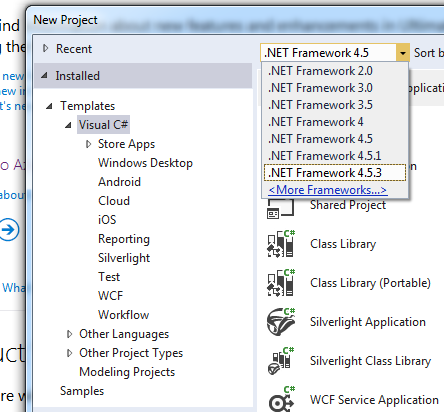Close the framework version dropdown arrow
The image size is (444, 412).
click(403, 53)
